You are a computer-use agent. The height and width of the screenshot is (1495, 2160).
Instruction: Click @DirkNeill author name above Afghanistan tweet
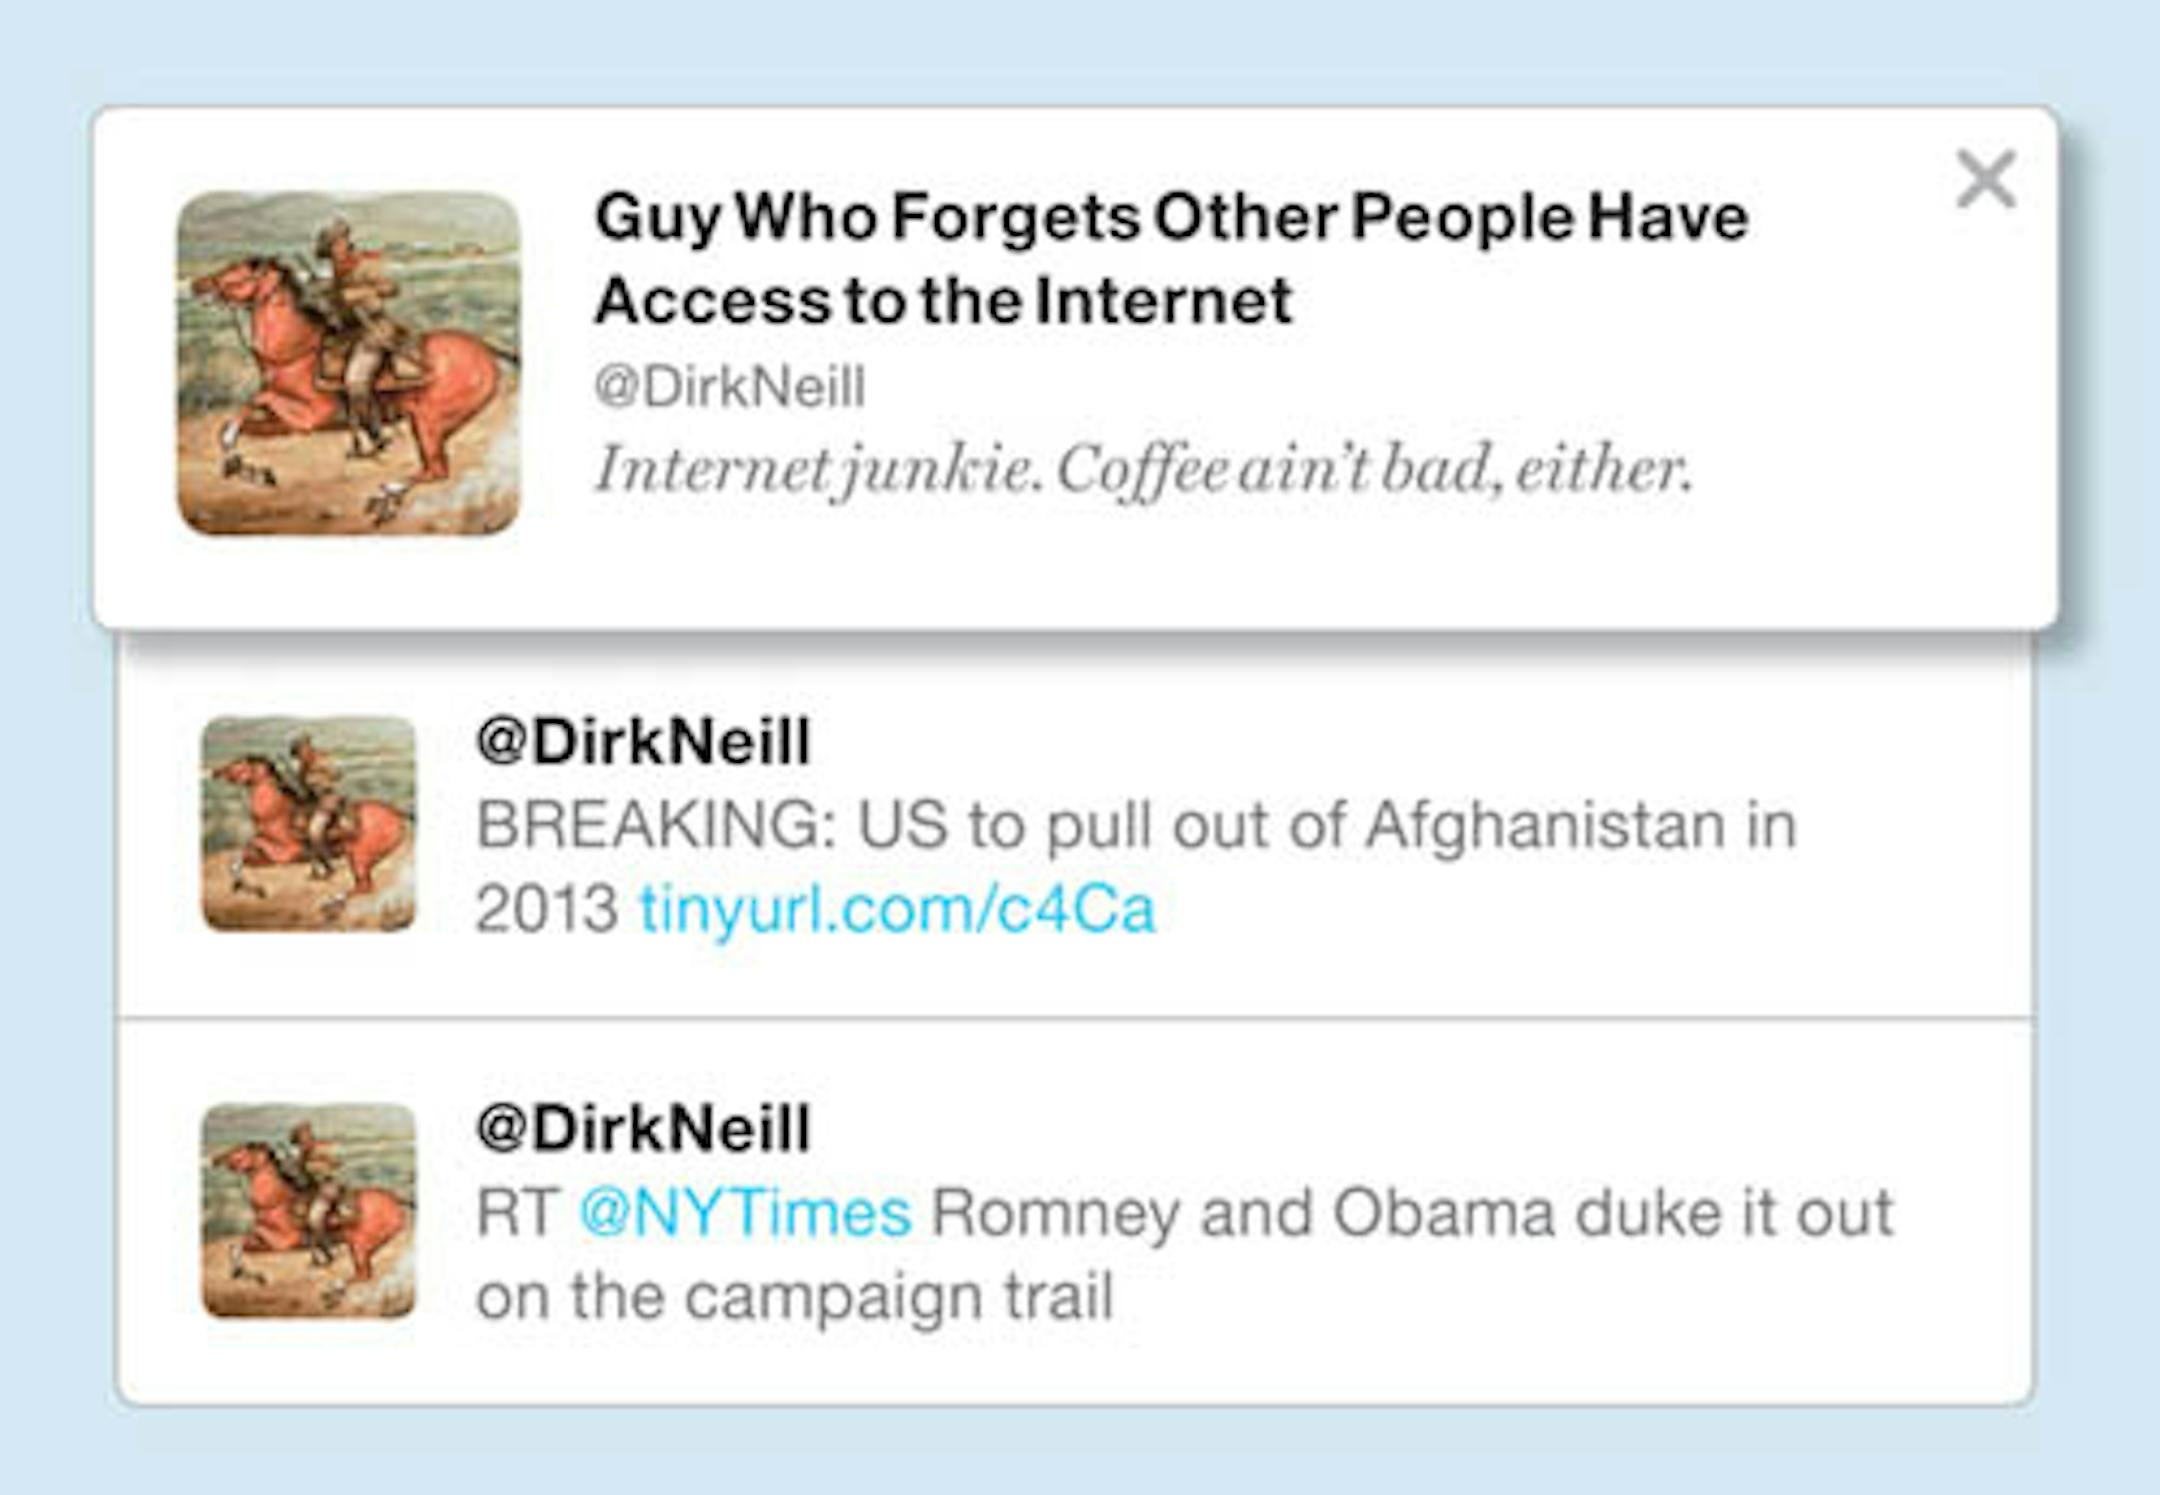(643, 742)
